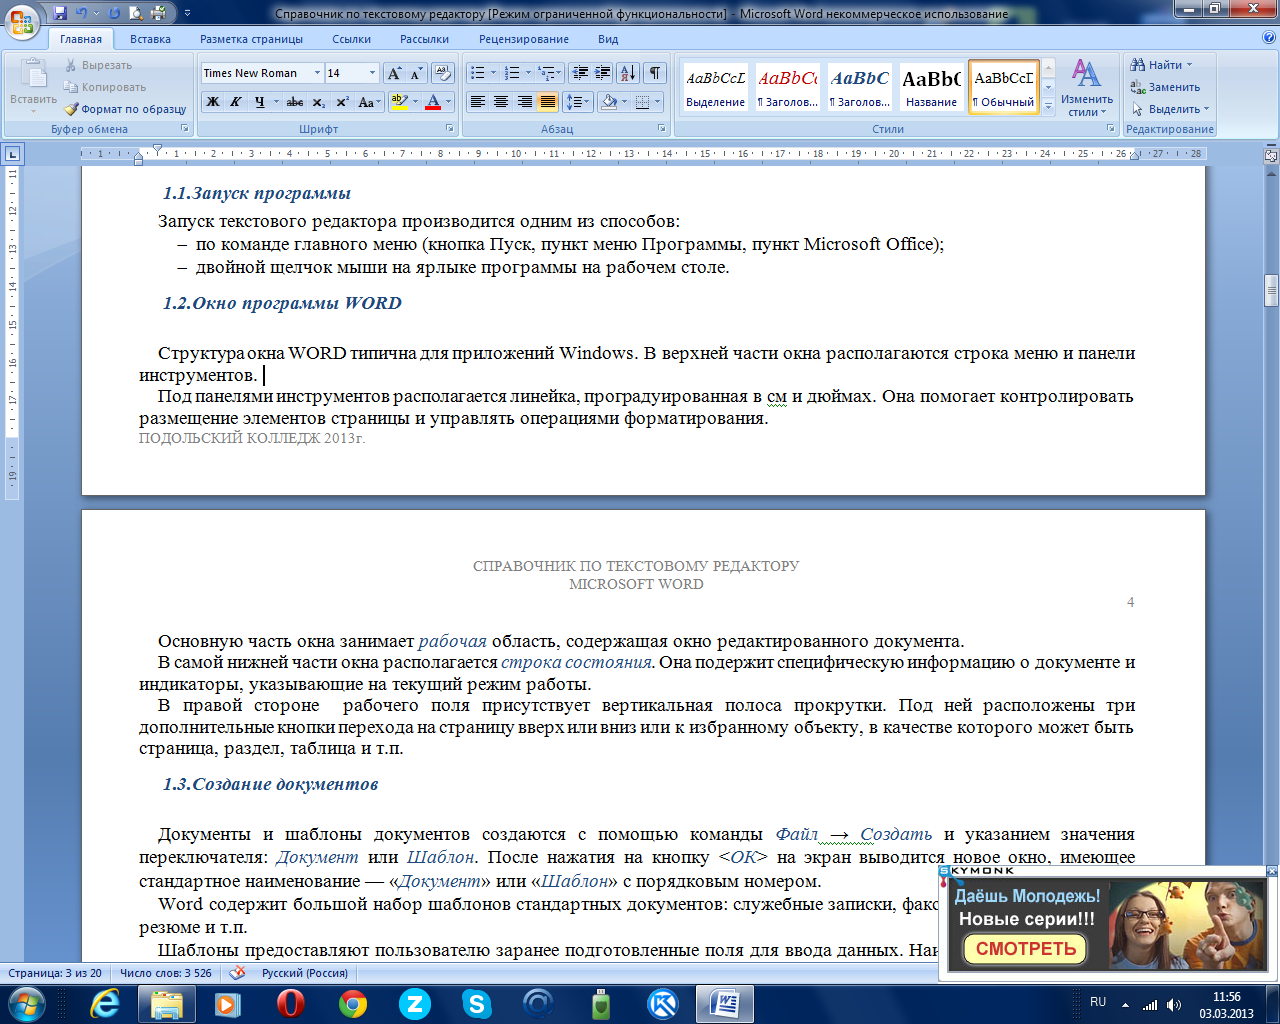This screenshot has height=1024, width=1280.
Task: Click the paragraph shading paint bucket
Action: 608,102
